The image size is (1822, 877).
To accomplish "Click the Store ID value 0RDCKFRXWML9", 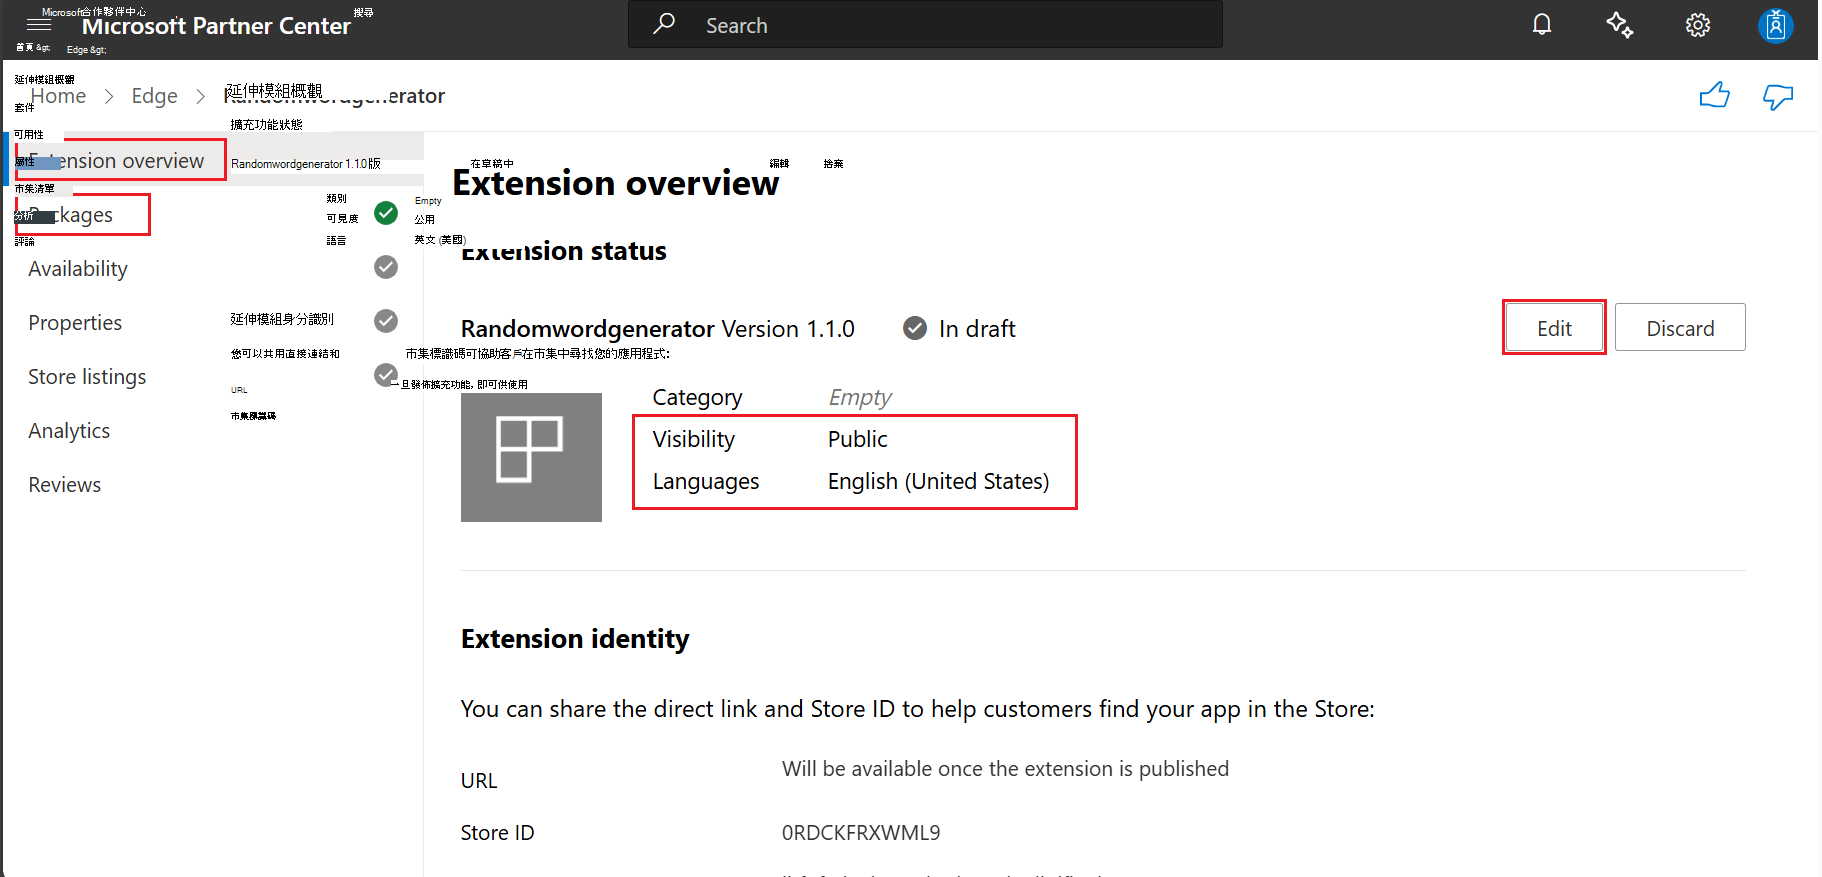I will point(861,833).
